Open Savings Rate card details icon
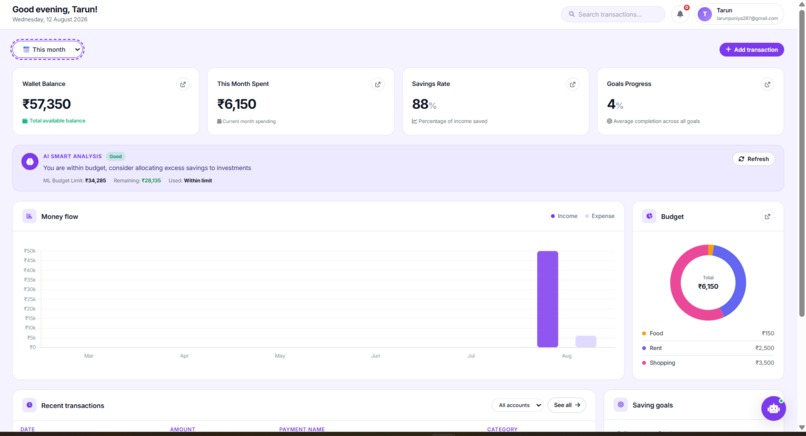Image resolution: width=806 pixels, height=436 pixels. pos(572,84)
